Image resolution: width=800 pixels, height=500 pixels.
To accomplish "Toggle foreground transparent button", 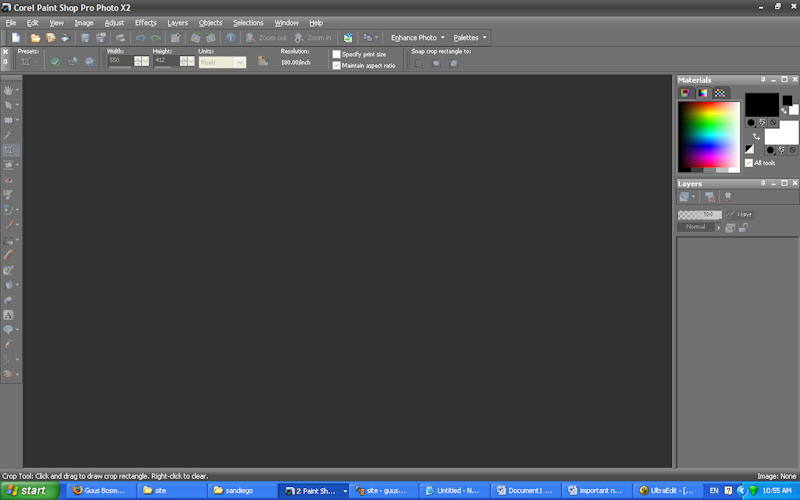I will pos(773,122).
